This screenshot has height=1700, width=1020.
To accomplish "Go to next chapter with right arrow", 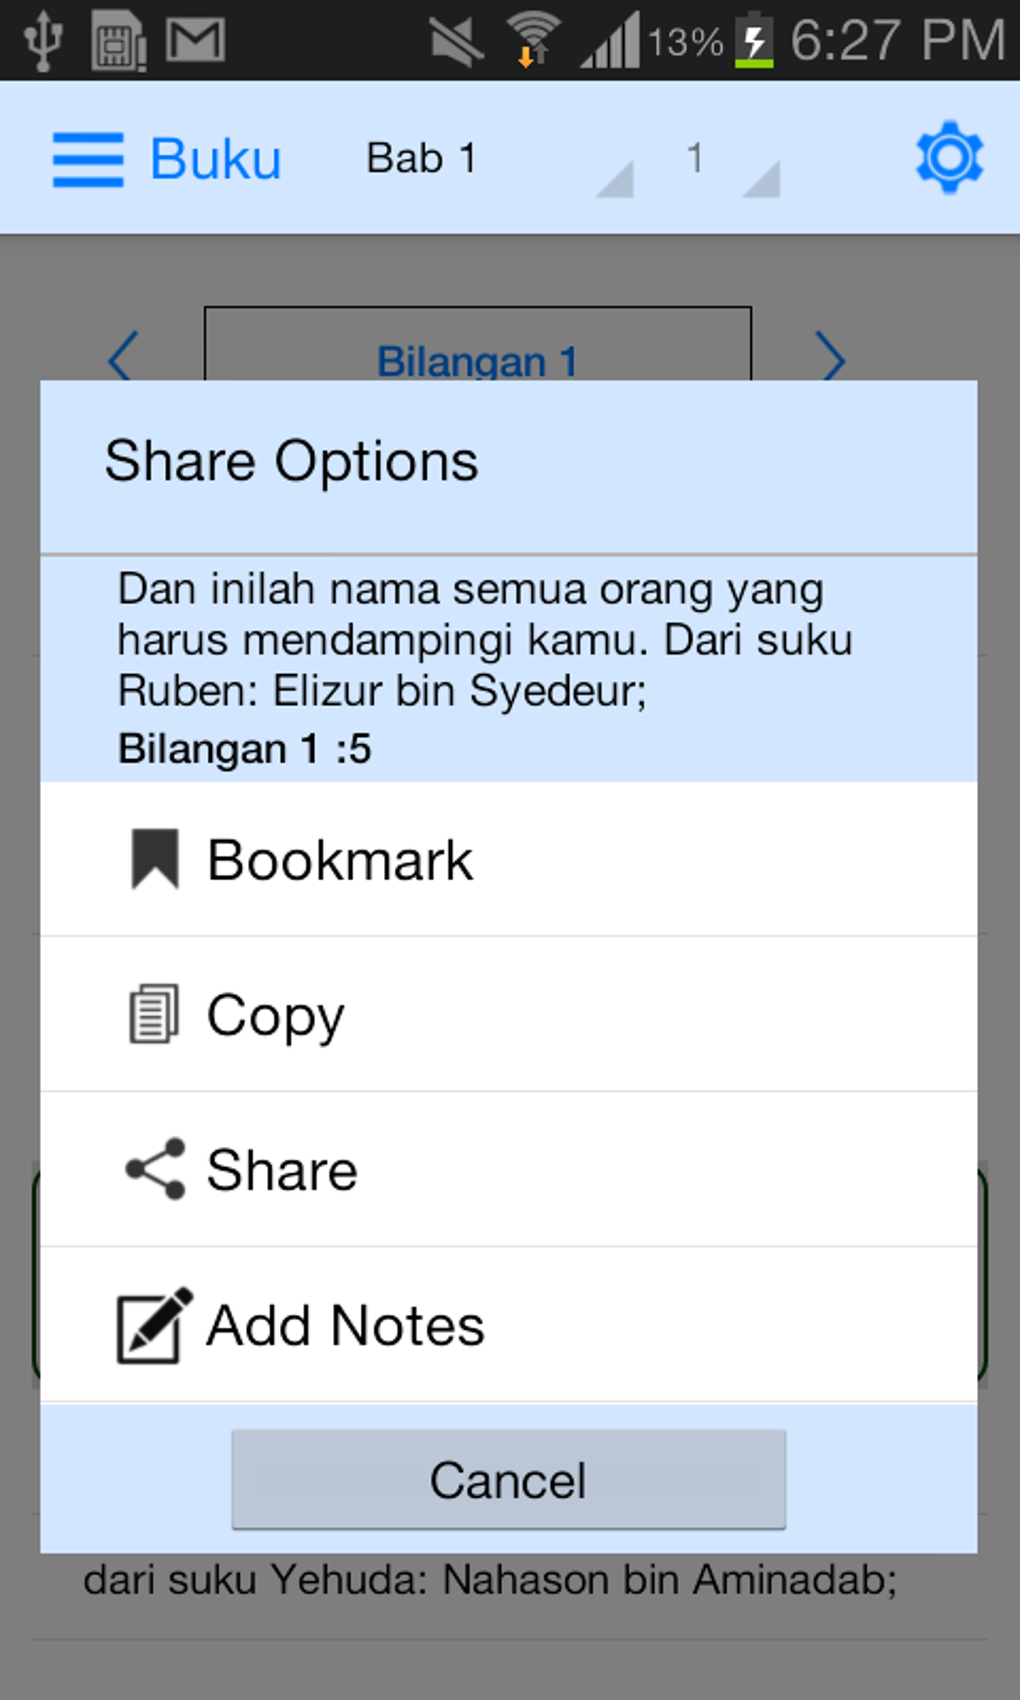I will (830, 356).
